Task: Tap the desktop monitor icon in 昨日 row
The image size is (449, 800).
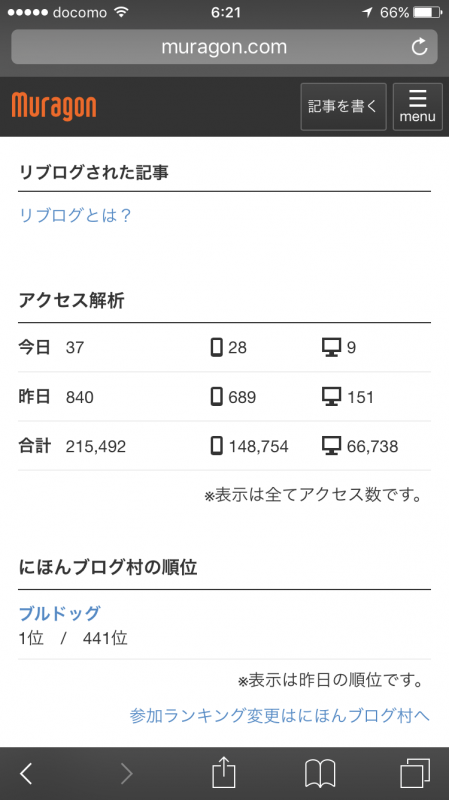Action: (x=332, y=397)
